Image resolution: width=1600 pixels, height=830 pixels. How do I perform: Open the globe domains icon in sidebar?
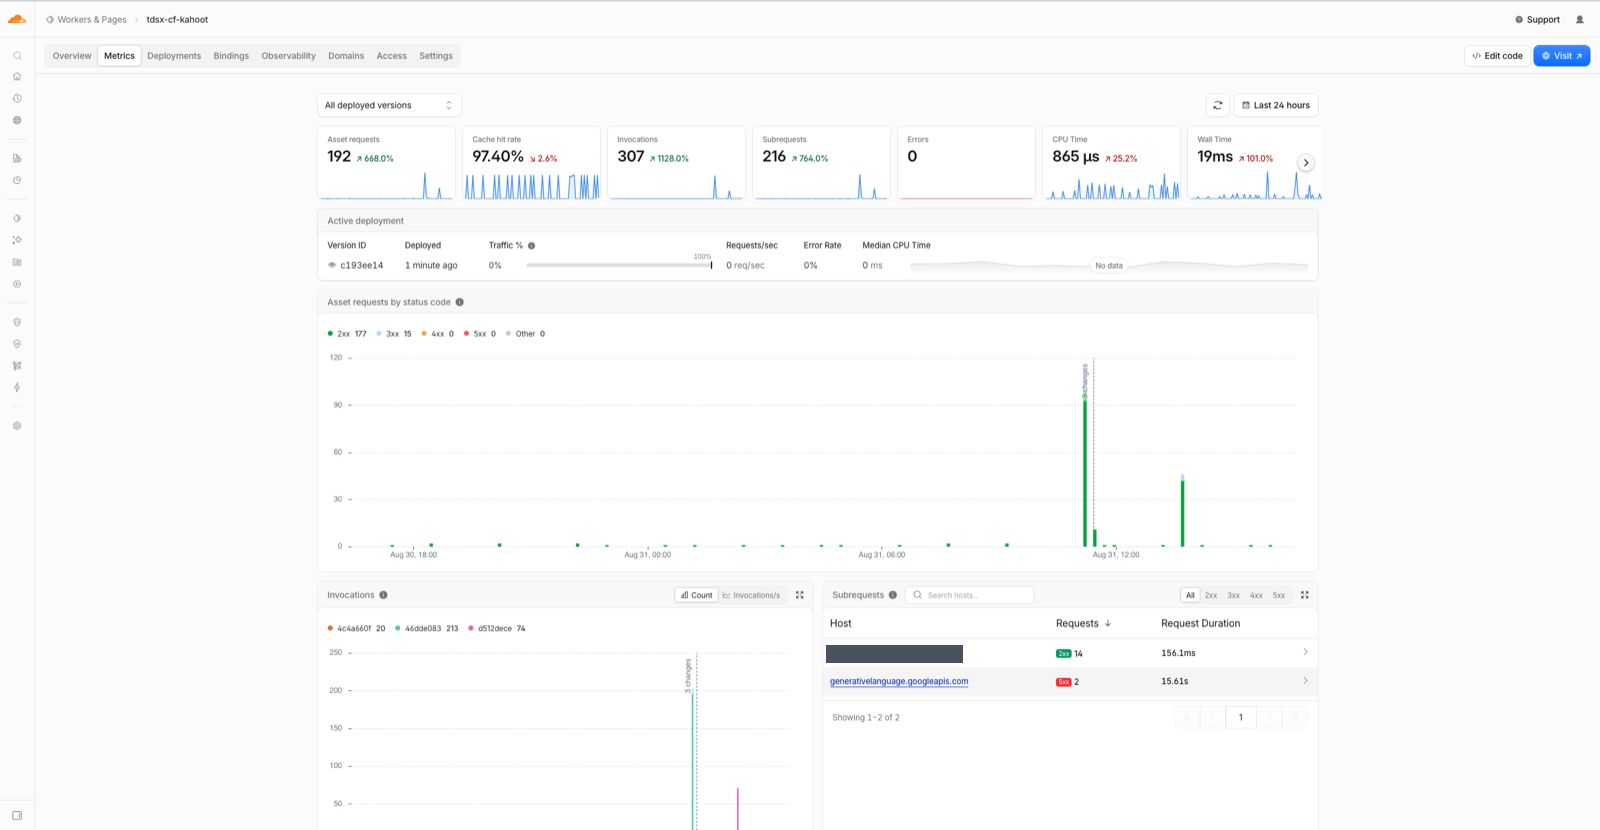click(17, 120)
